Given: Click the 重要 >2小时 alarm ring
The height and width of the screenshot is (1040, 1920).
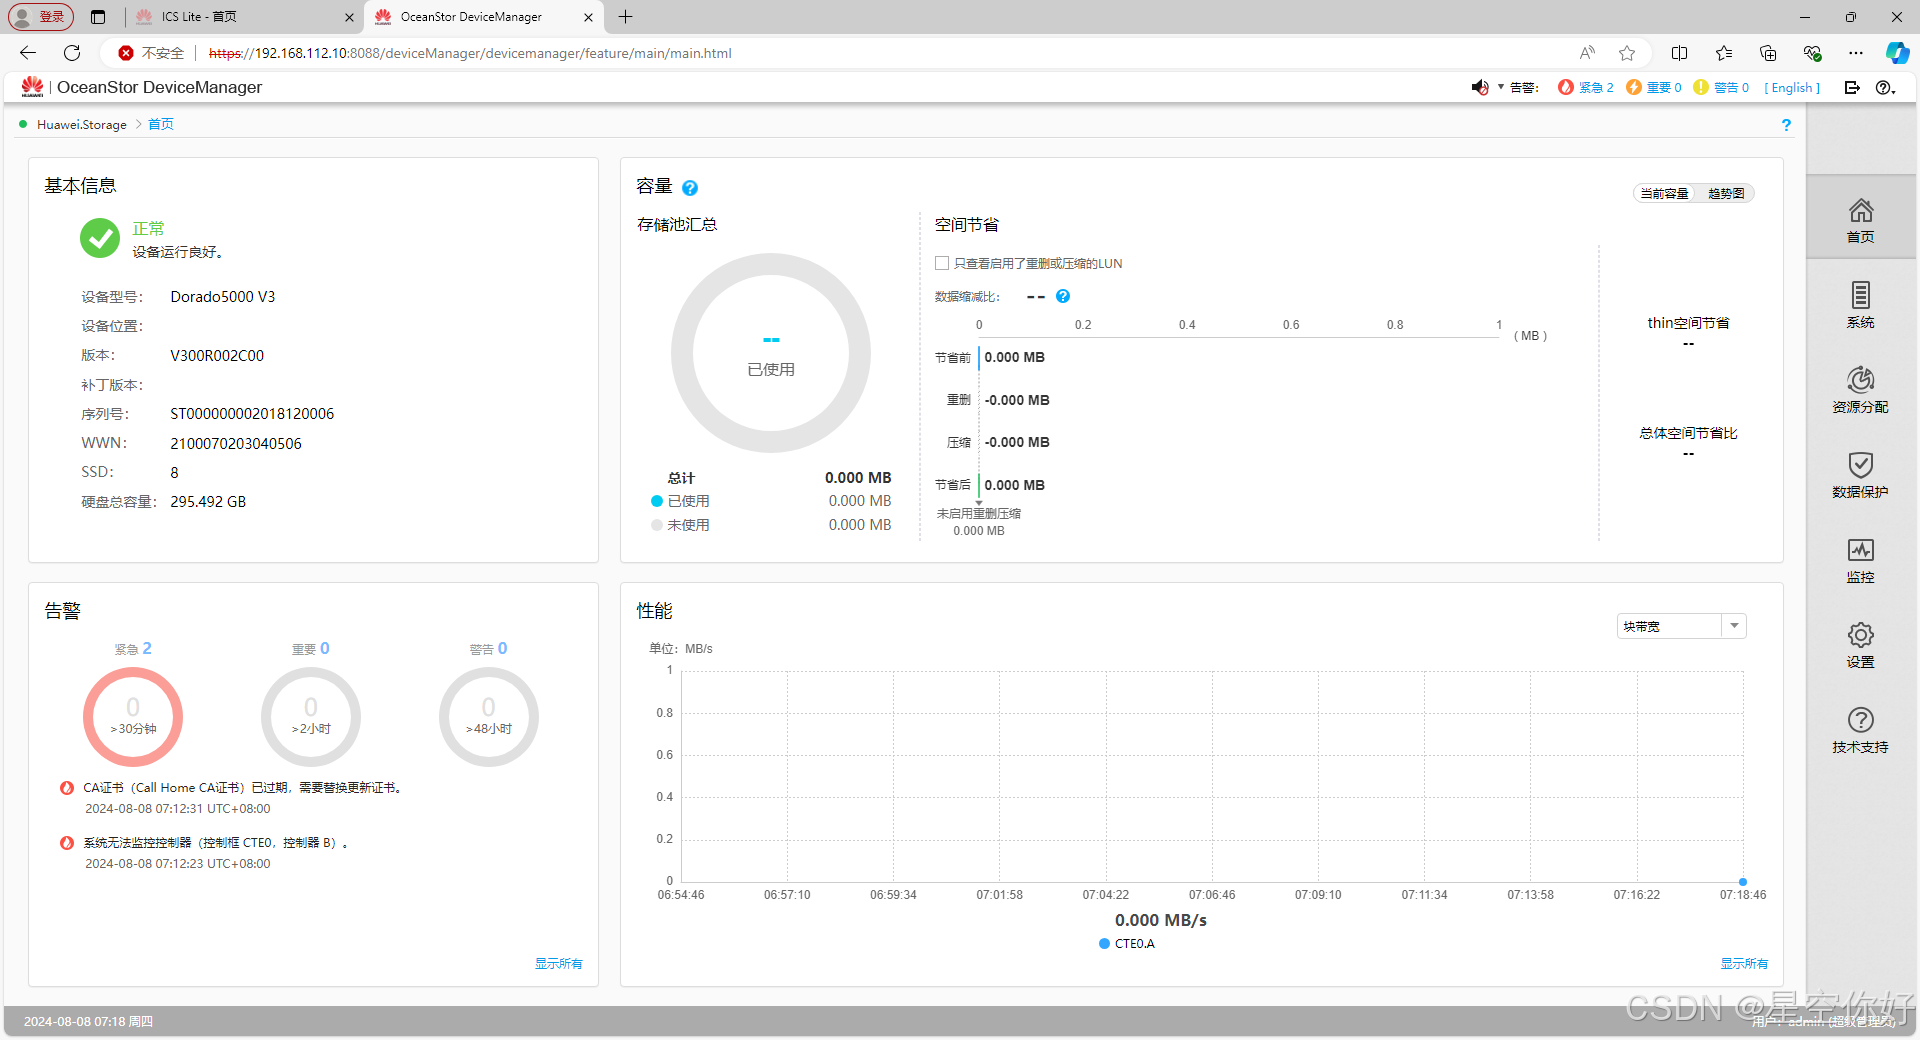Looking at the screenshot, I should pyautogui.click(x=311, y=717).
